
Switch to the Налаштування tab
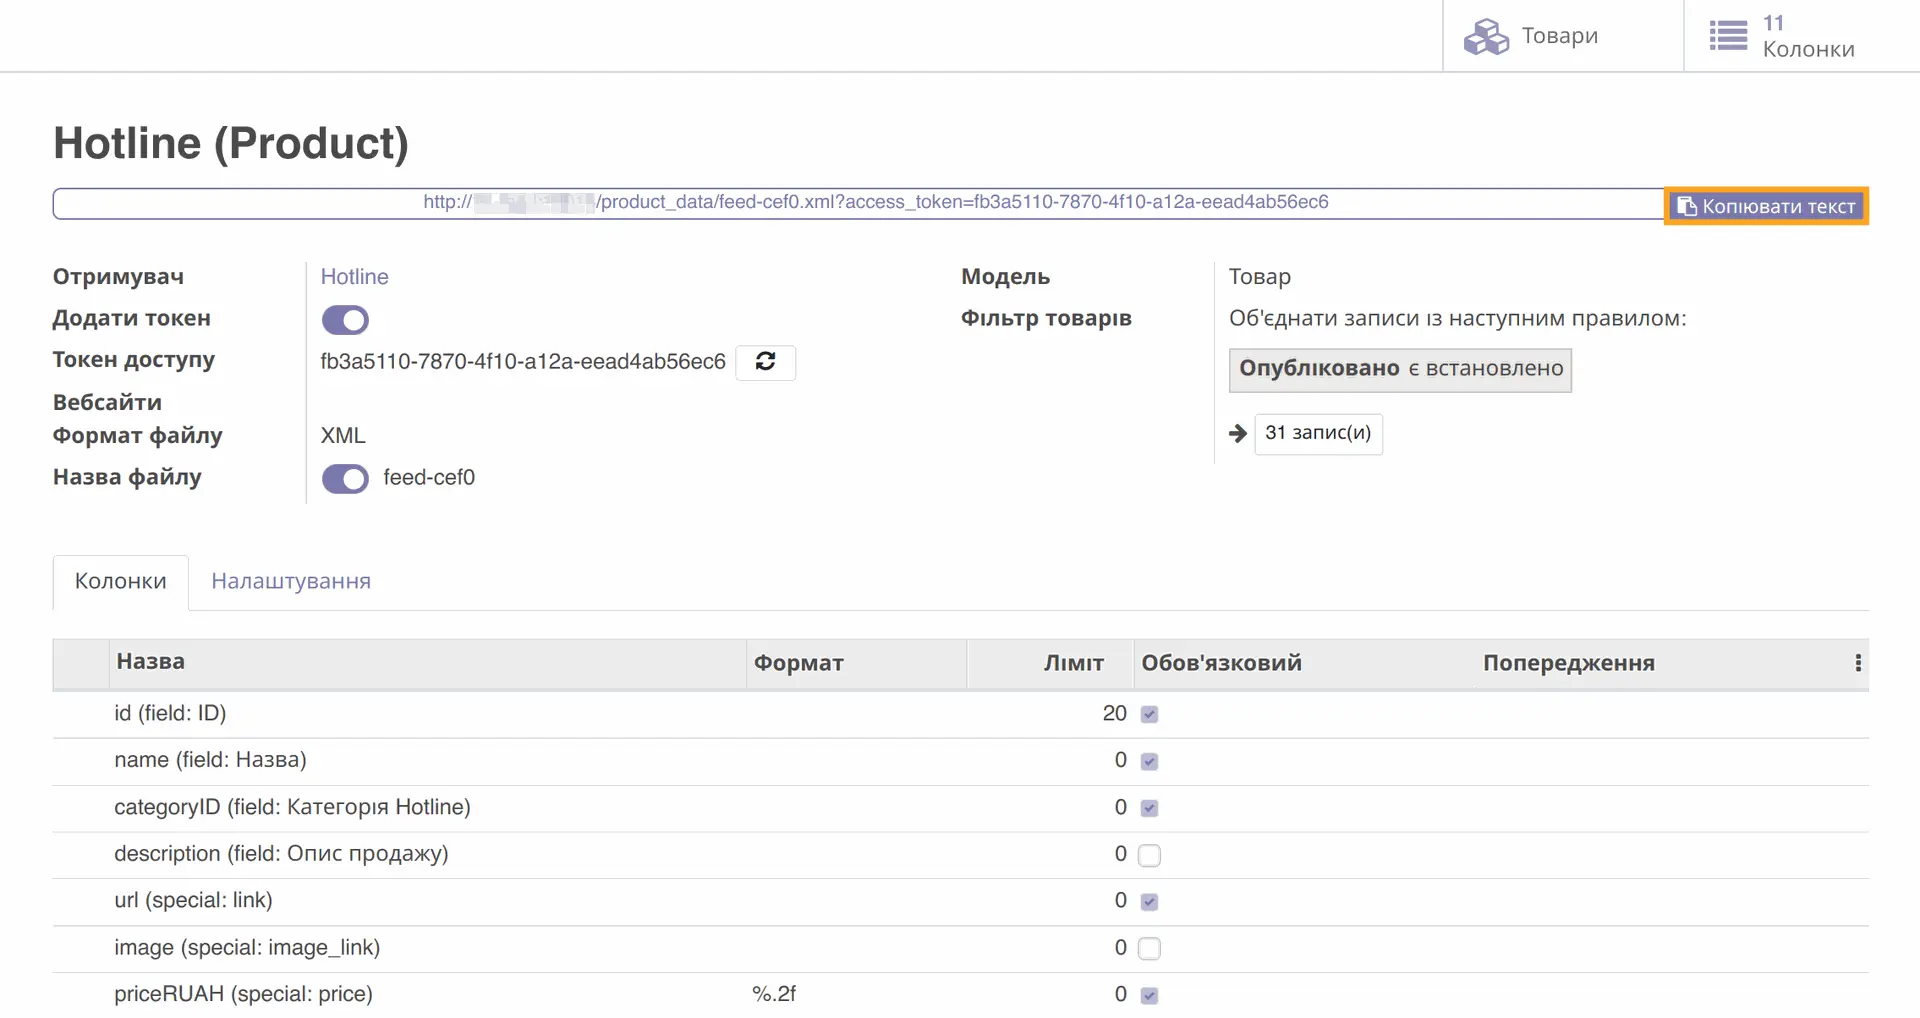[291, 581]
